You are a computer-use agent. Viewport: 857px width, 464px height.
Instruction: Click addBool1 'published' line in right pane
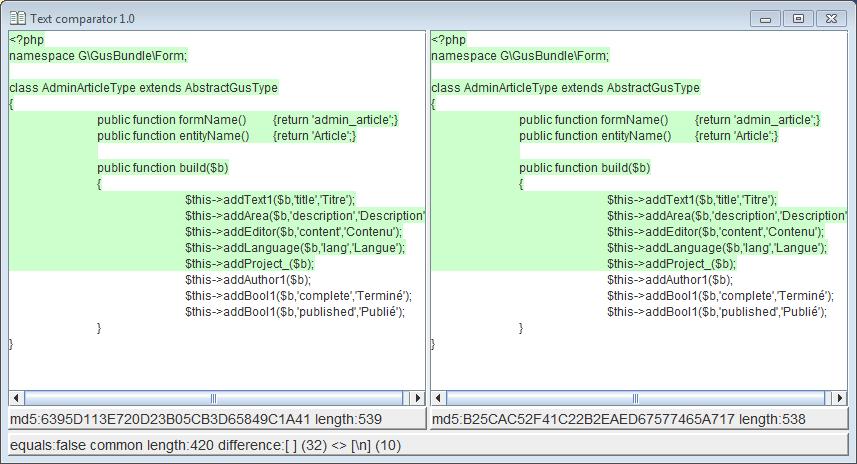(x=717, y=312)
